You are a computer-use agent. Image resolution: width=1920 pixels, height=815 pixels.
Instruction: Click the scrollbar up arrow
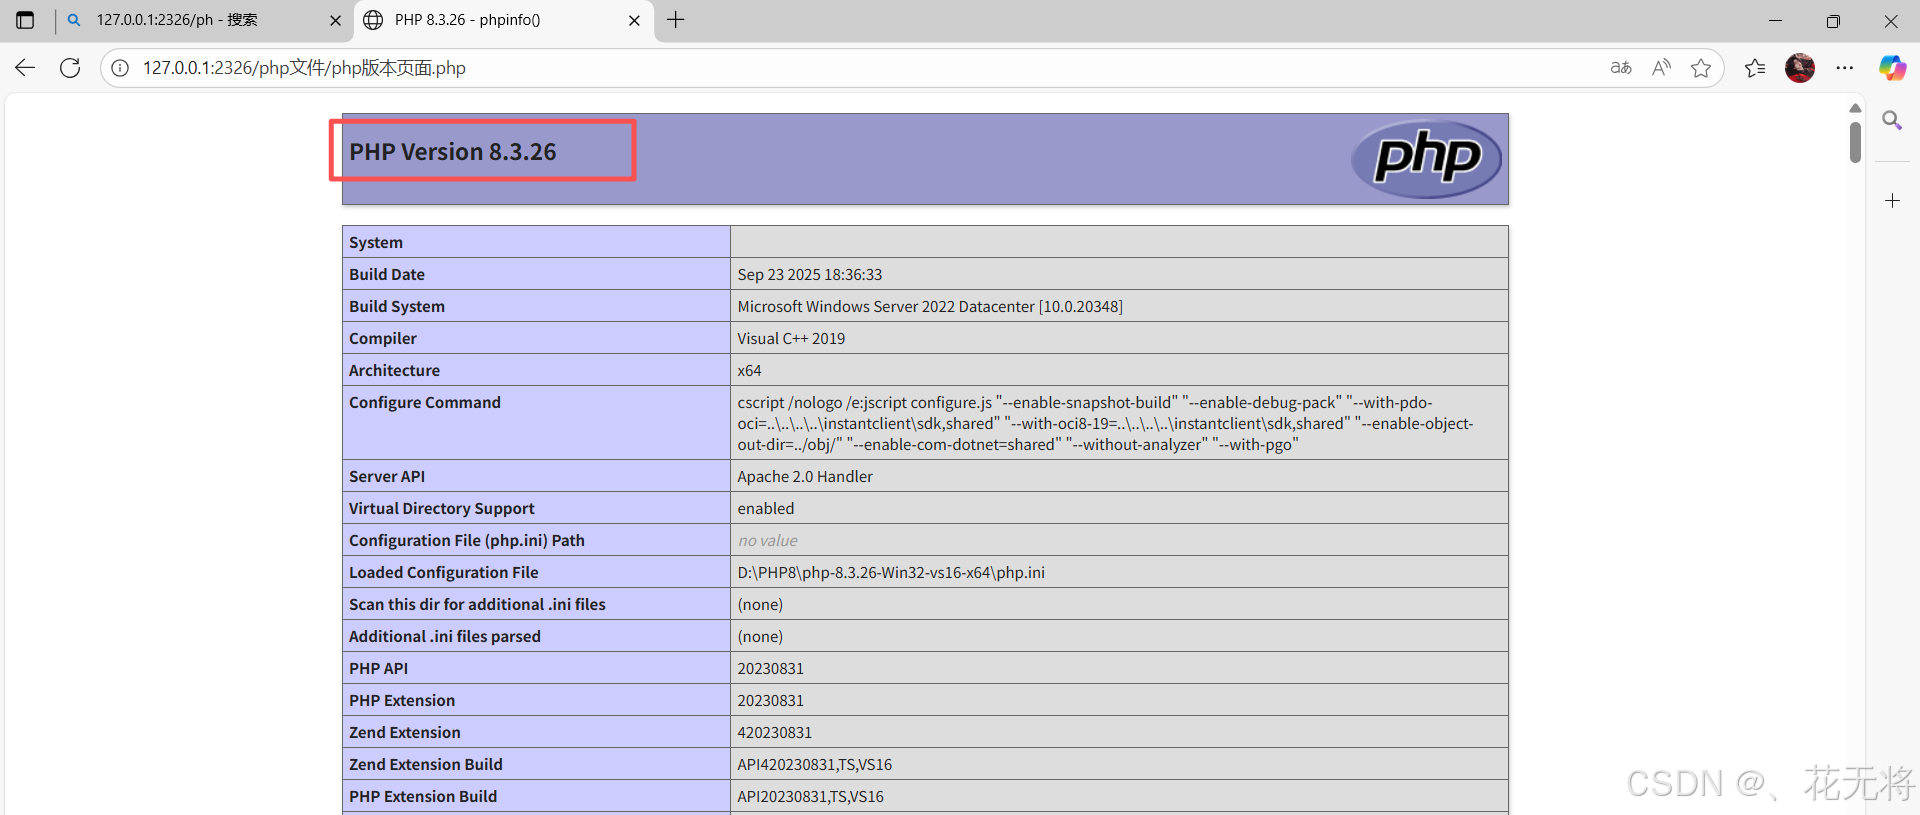pos(1855,108)
